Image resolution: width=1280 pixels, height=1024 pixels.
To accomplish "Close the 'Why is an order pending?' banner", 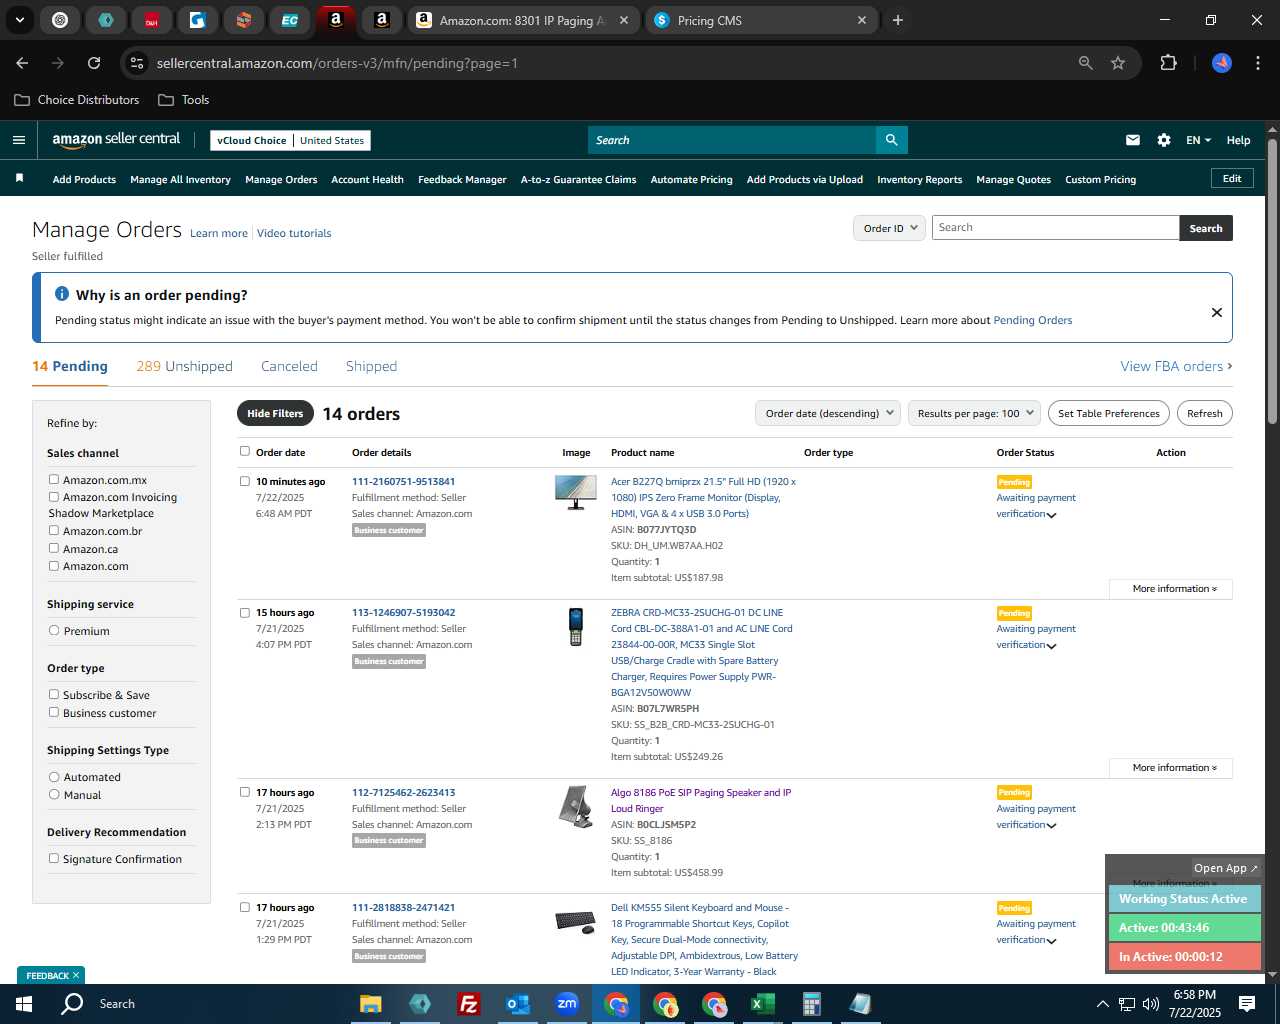I will pos(1217,312).
